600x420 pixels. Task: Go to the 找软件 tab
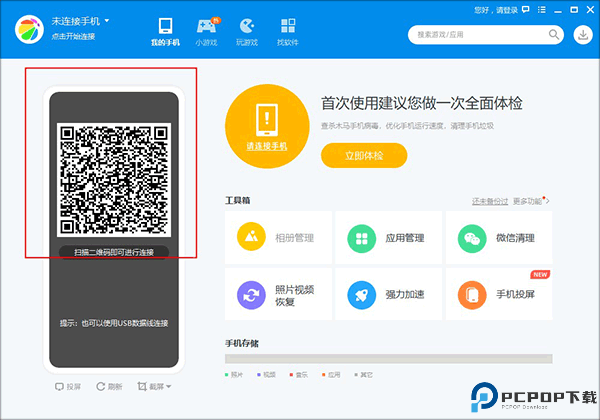288,32
